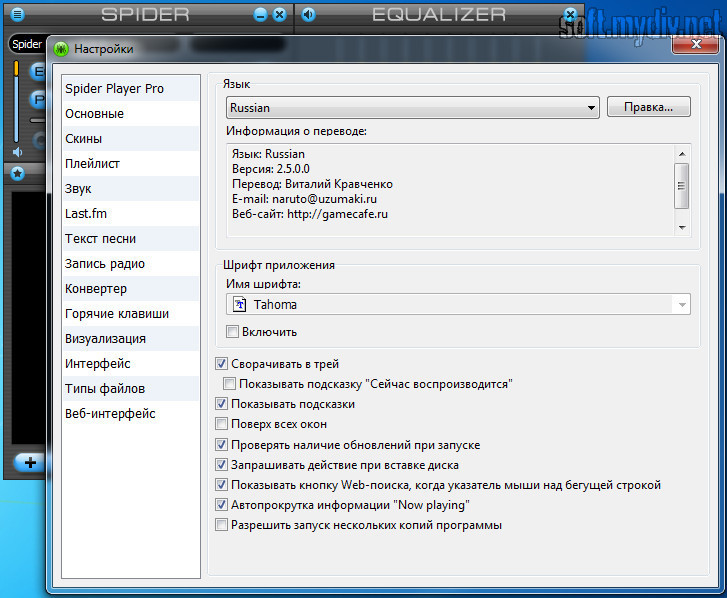Viewport: 727px width, 598px height.
Task: Select 'Интерфейс' settings section
Action: [x=131, y=364]
